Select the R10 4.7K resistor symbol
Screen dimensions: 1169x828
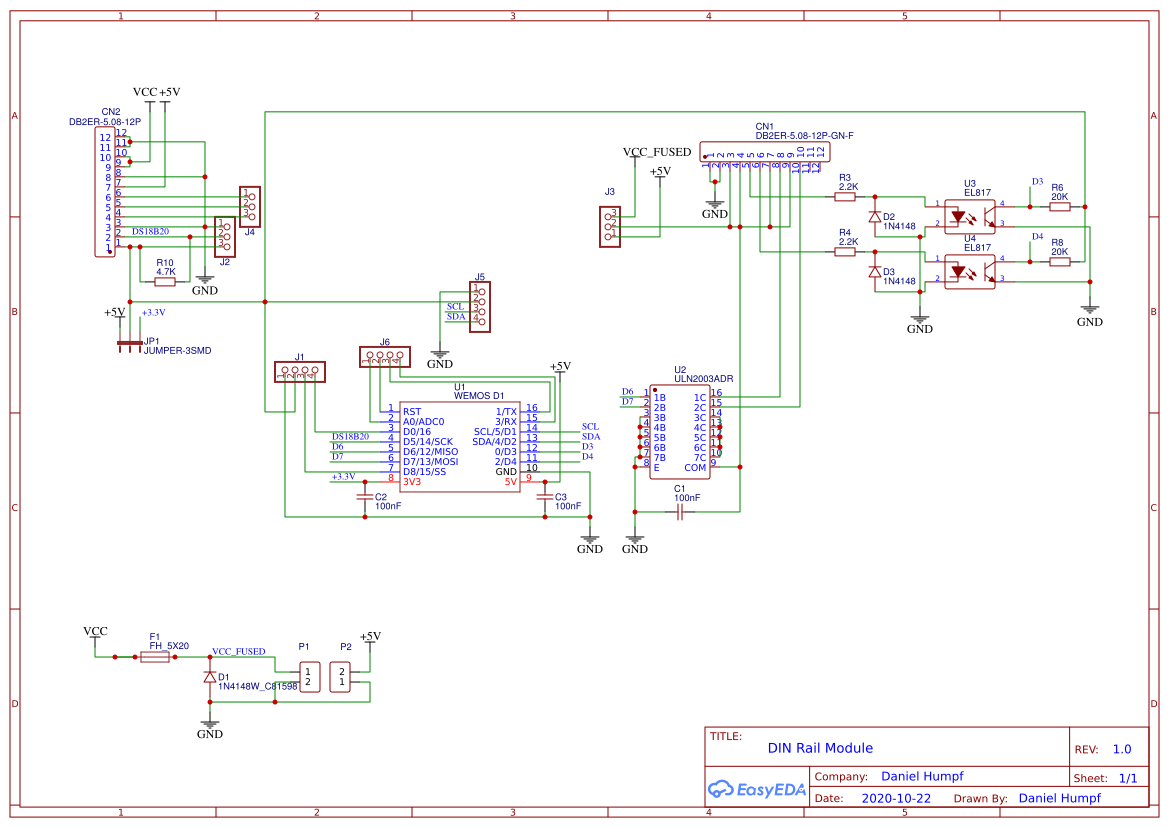[x=165, y=282]
